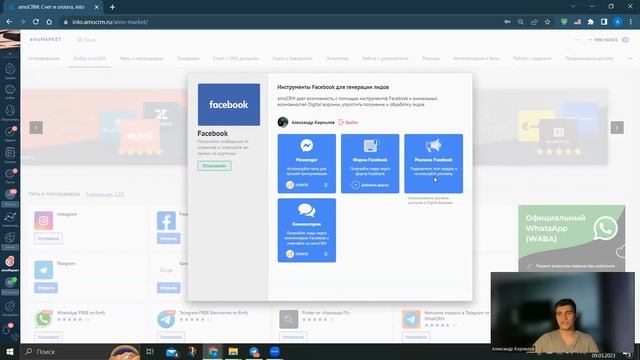Viewport: 640px width, 360px height.
Task: Open analytics chart icon in left sidebar
Action: coord(10,218)
